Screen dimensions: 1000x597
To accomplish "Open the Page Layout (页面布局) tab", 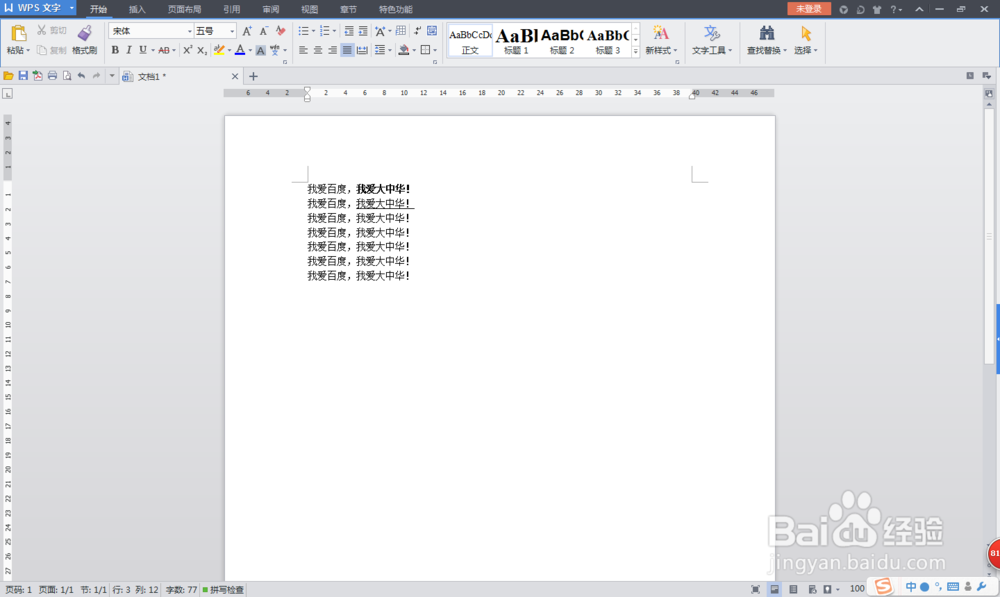I will [184, 9].
